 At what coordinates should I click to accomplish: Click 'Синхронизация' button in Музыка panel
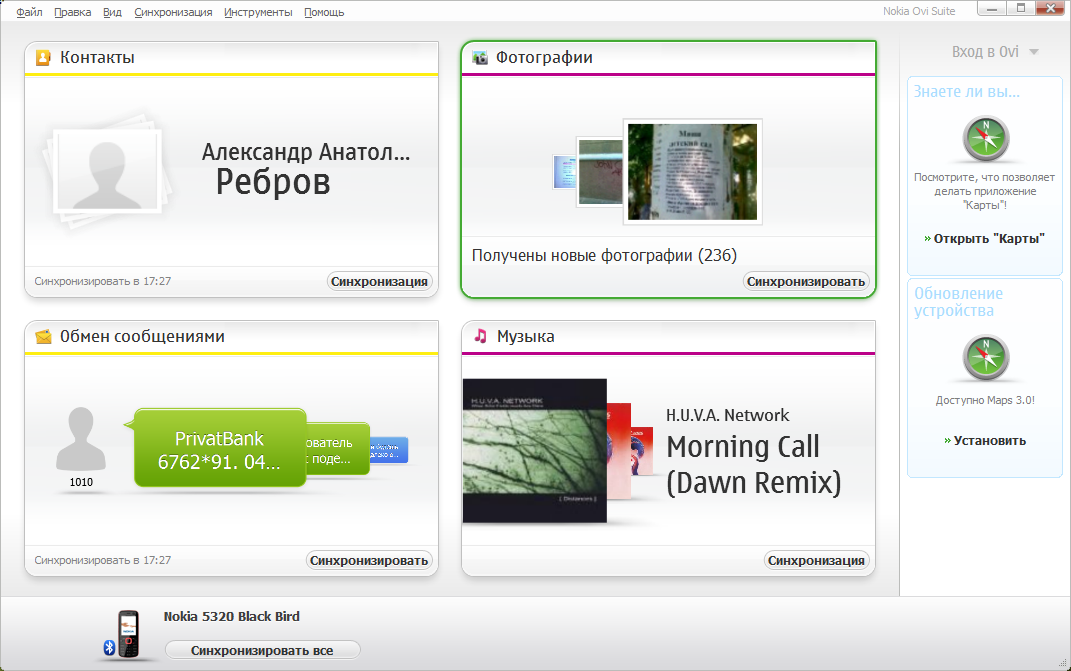pos(816,560)
